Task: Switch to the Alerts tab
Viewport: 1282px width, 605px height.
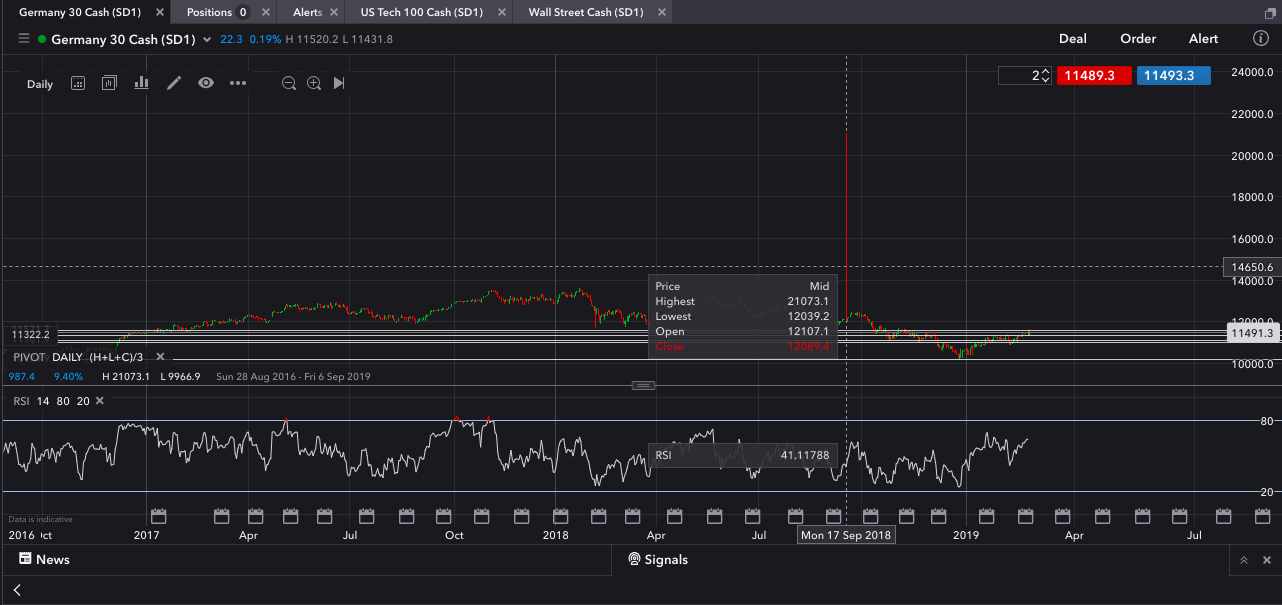Action: pyautogui.click(x=307, y=12)
